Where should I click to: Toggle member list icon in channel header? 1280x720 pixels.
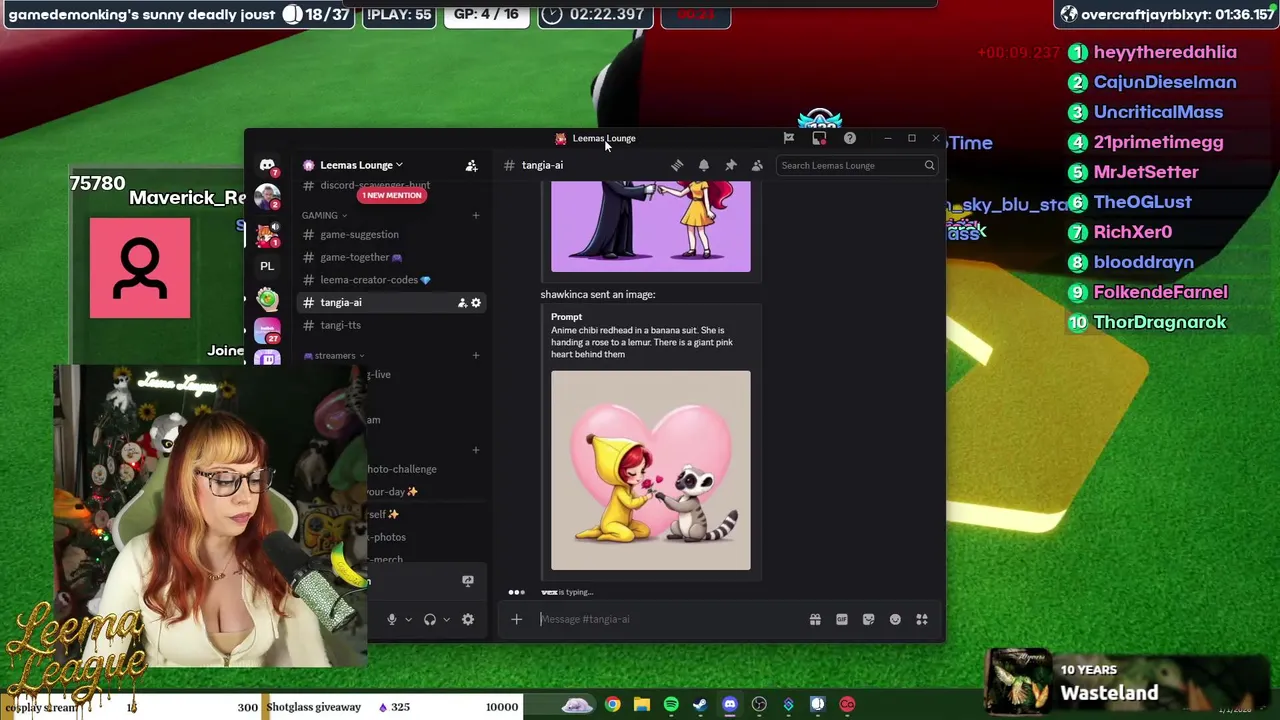point(757,165)
